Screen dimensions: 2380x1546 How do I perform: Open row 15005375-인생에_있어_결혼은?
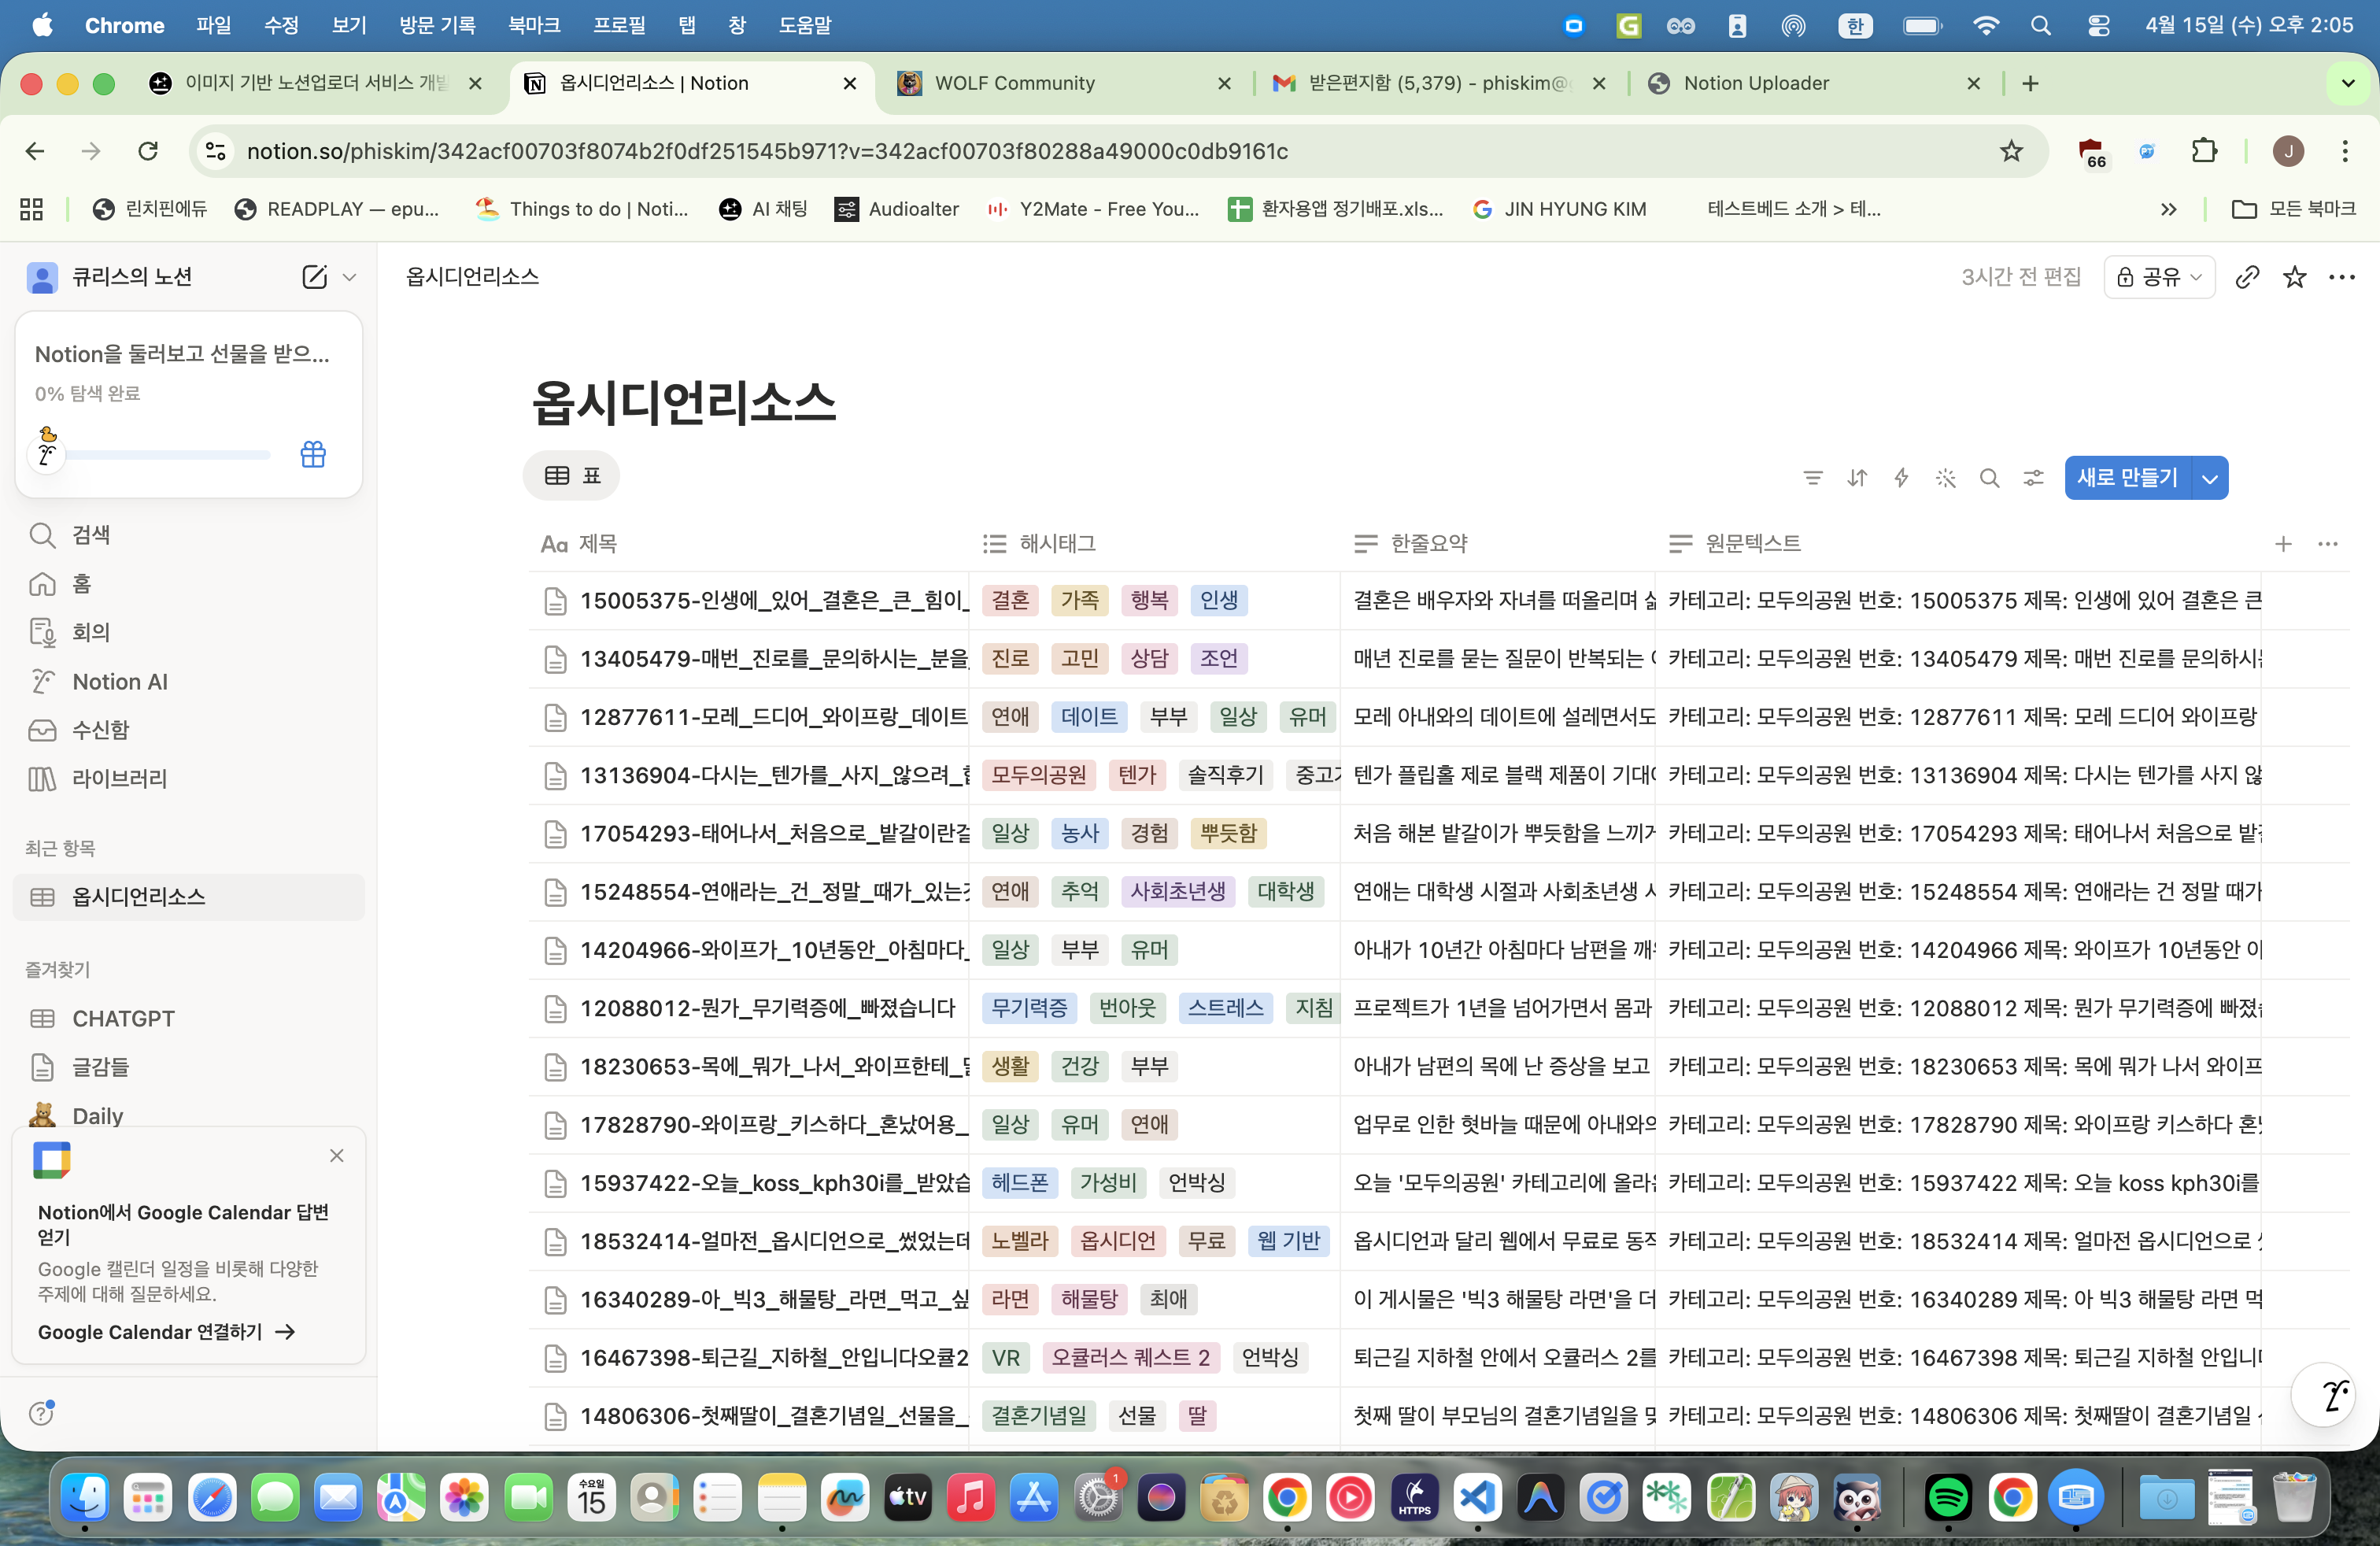tap(772, 600)
